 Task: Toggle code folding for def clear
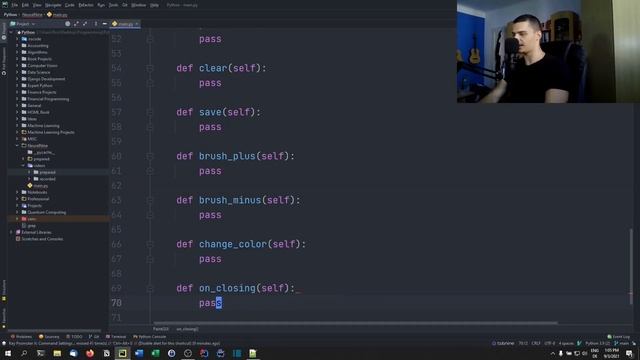(150, 68)
